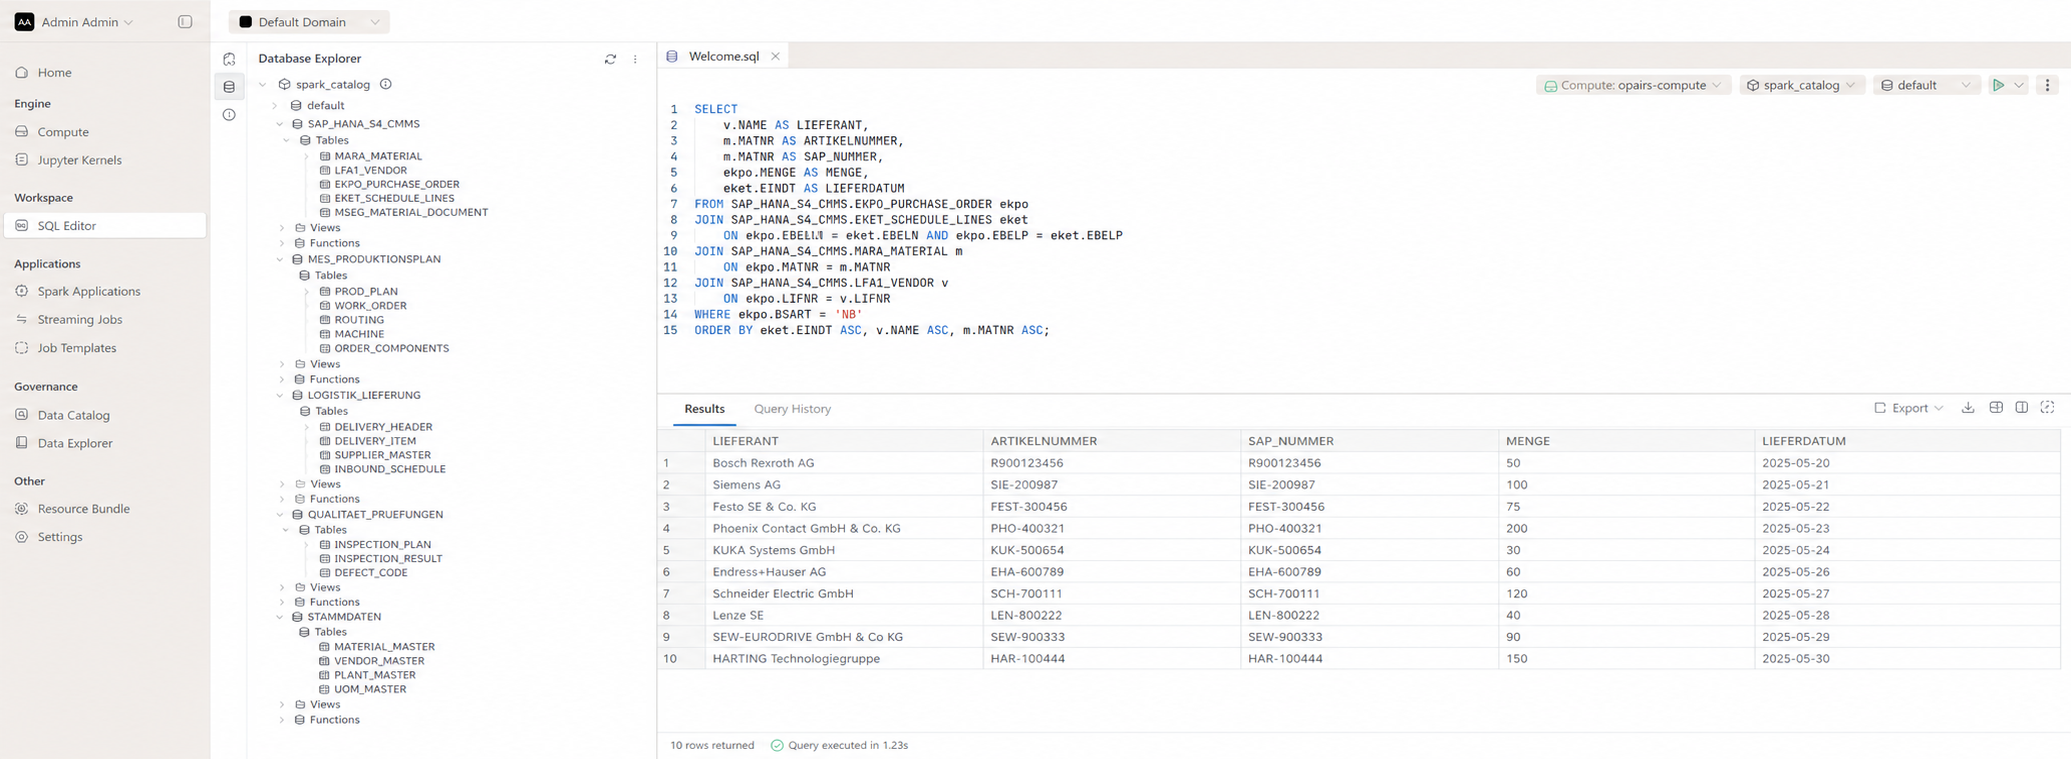Open SQL Editor
2071x759 pixels.
pyautogui.click(x=105, y=225)
